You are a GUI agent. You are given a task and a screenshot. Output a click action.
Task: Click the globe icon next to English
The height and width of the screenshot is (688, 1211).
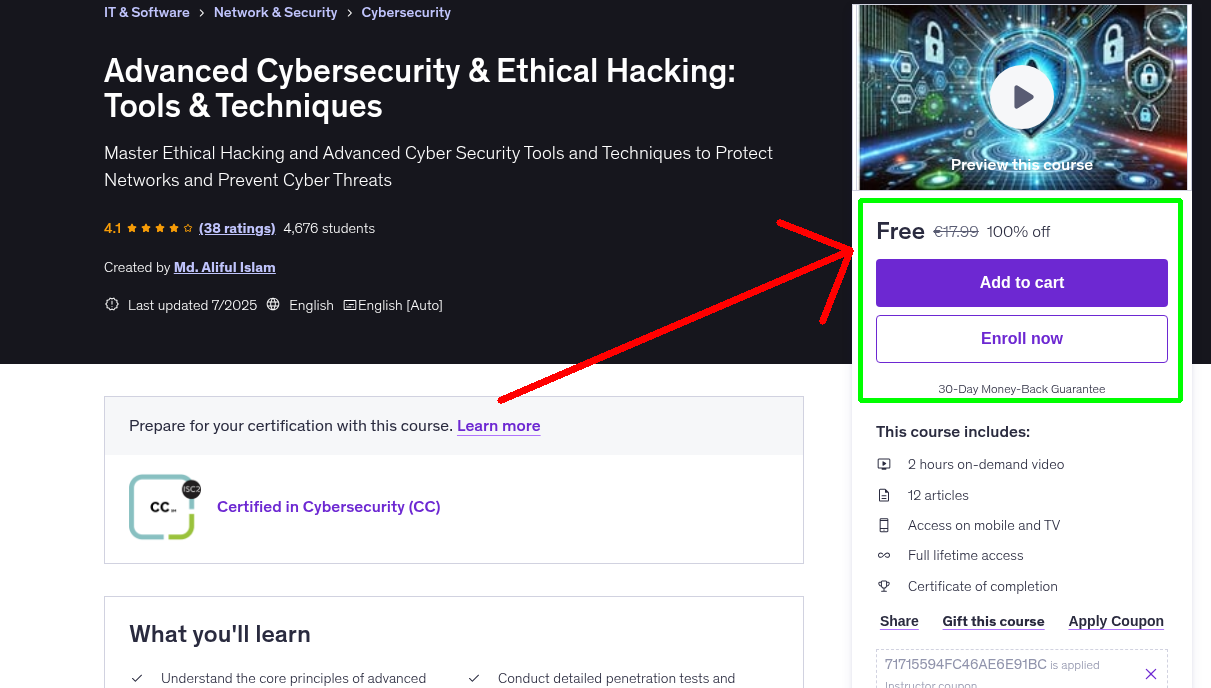273,305
